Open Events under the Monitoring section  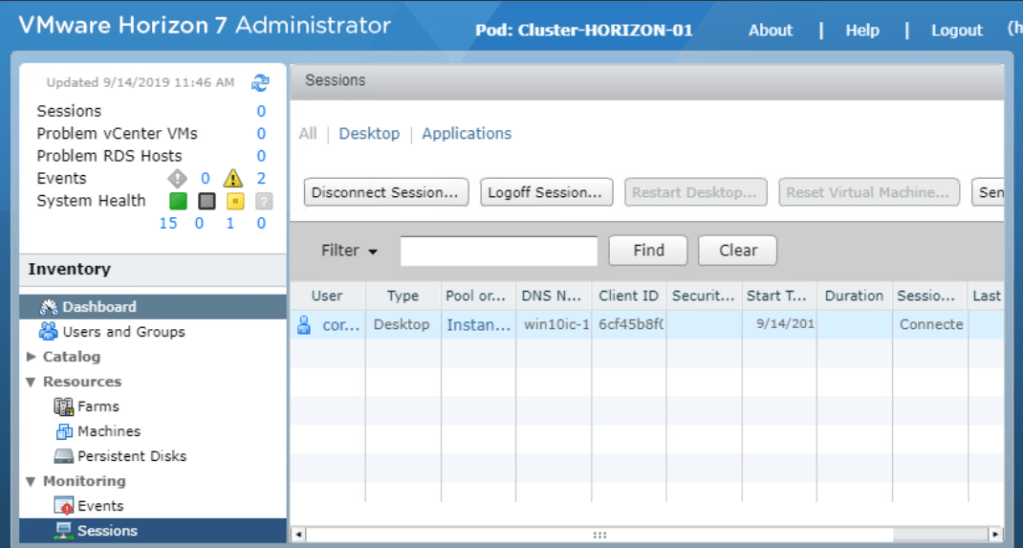tap(100, 507)
